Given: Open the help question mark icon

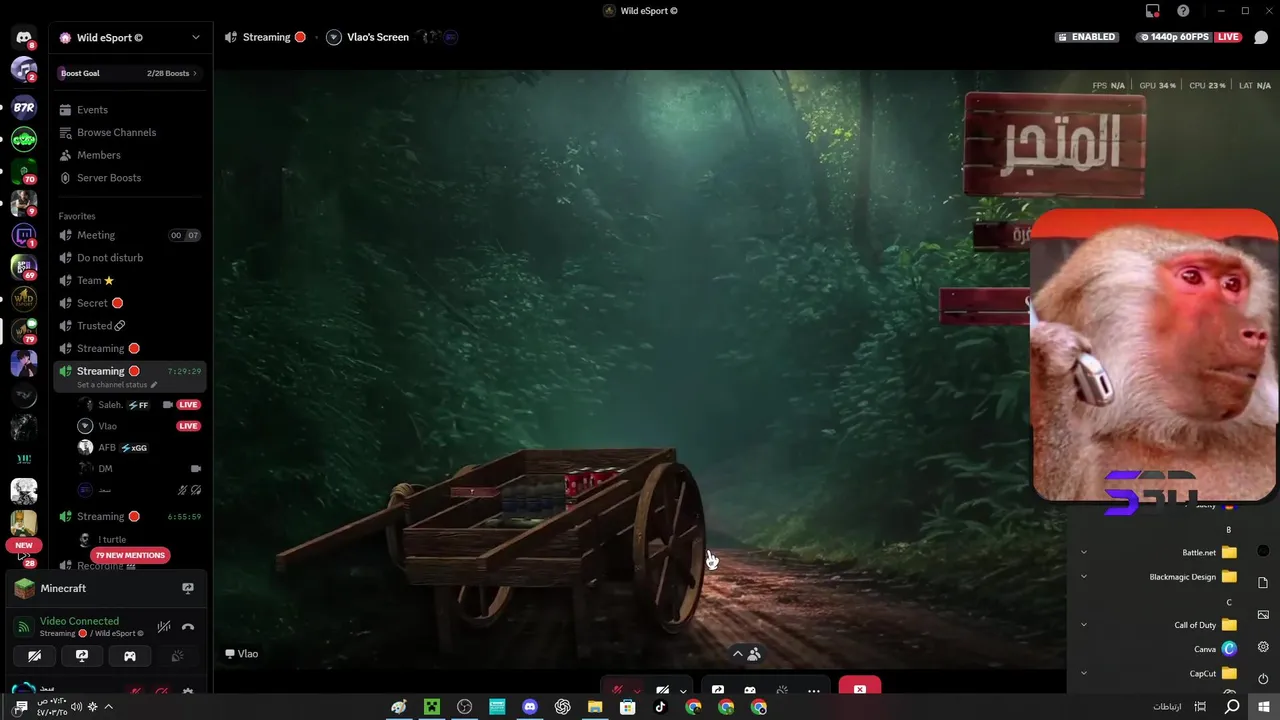Looking at the screenshot, I should tap(1184, 11).
